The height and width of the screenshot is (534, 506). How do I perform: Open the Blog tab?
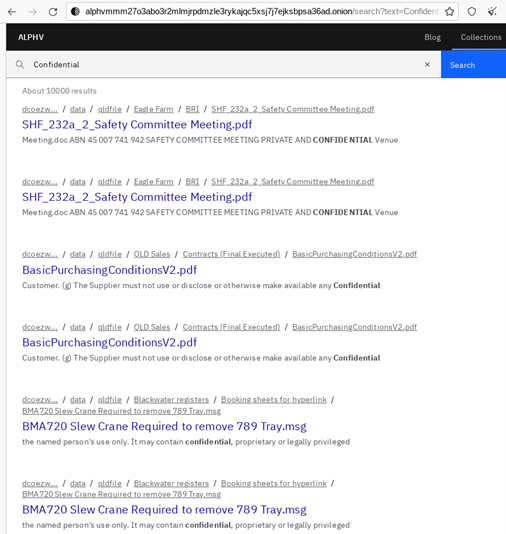point(432,37)
